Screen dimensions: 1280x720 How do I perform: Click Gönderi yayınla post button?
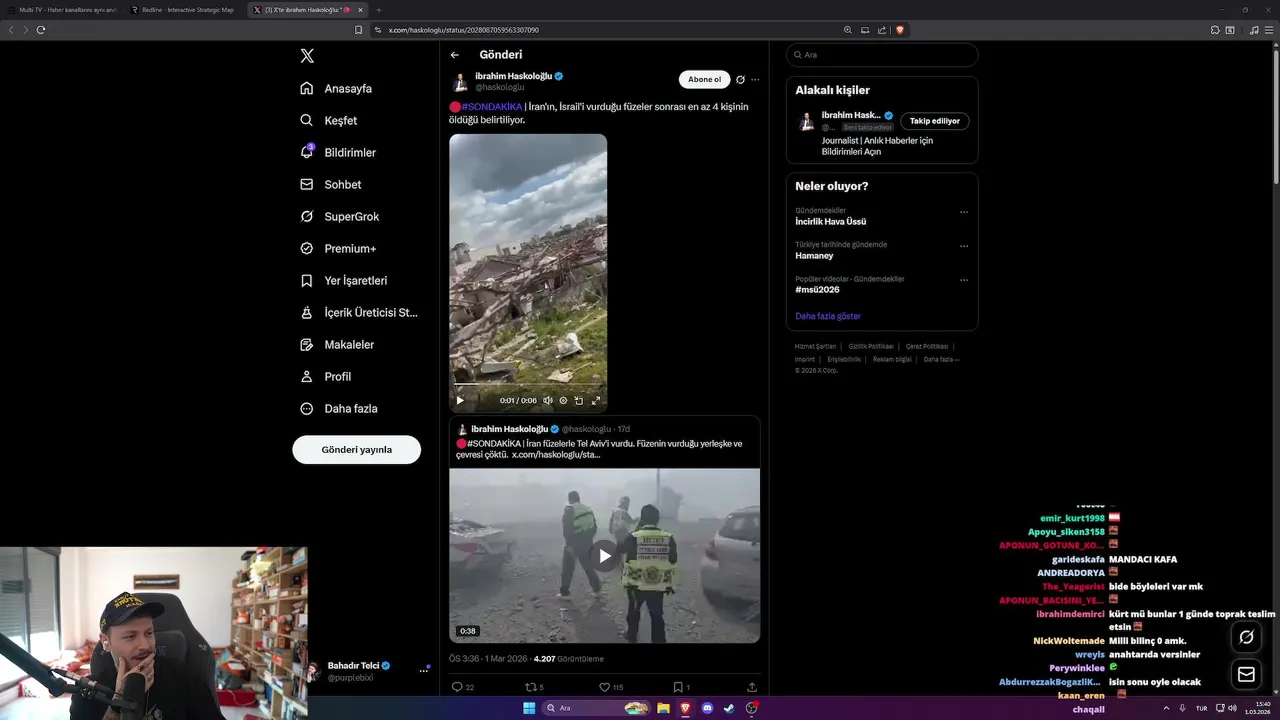(x=356, y=450)
